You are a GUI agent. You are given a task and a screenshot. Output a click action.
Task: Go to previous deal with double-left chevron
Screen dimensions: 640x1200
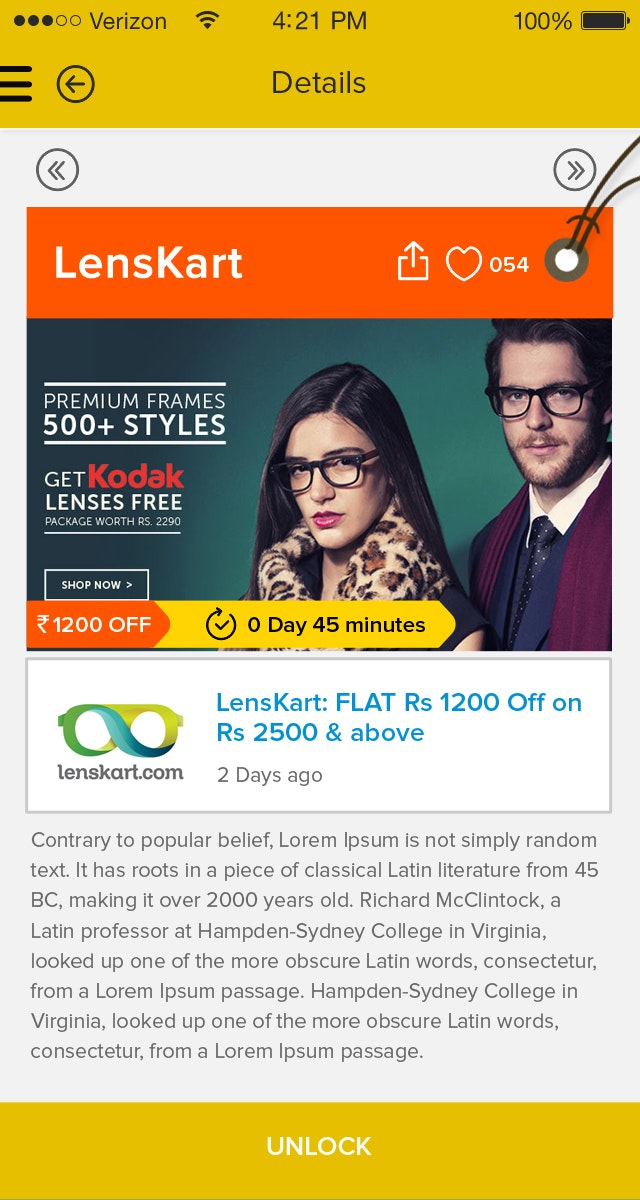(57, 170)
